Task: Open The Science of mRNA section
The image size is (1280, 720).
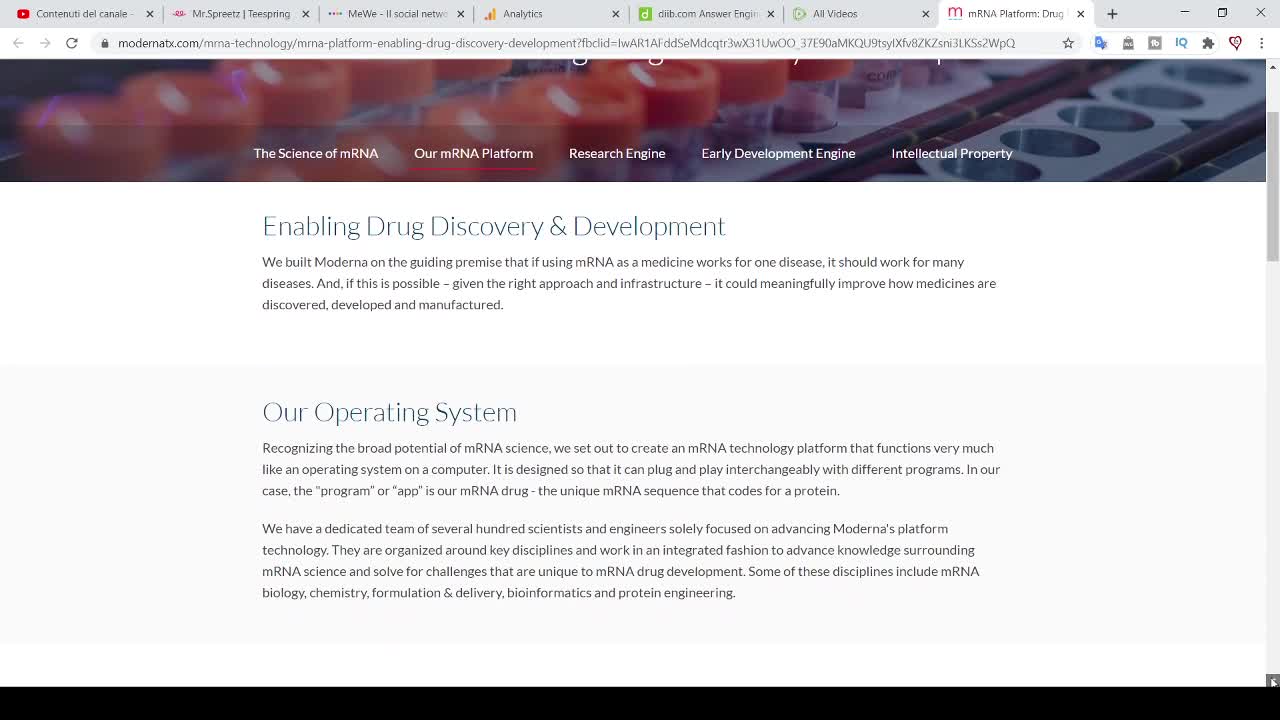Action: (x=316, y=153)
